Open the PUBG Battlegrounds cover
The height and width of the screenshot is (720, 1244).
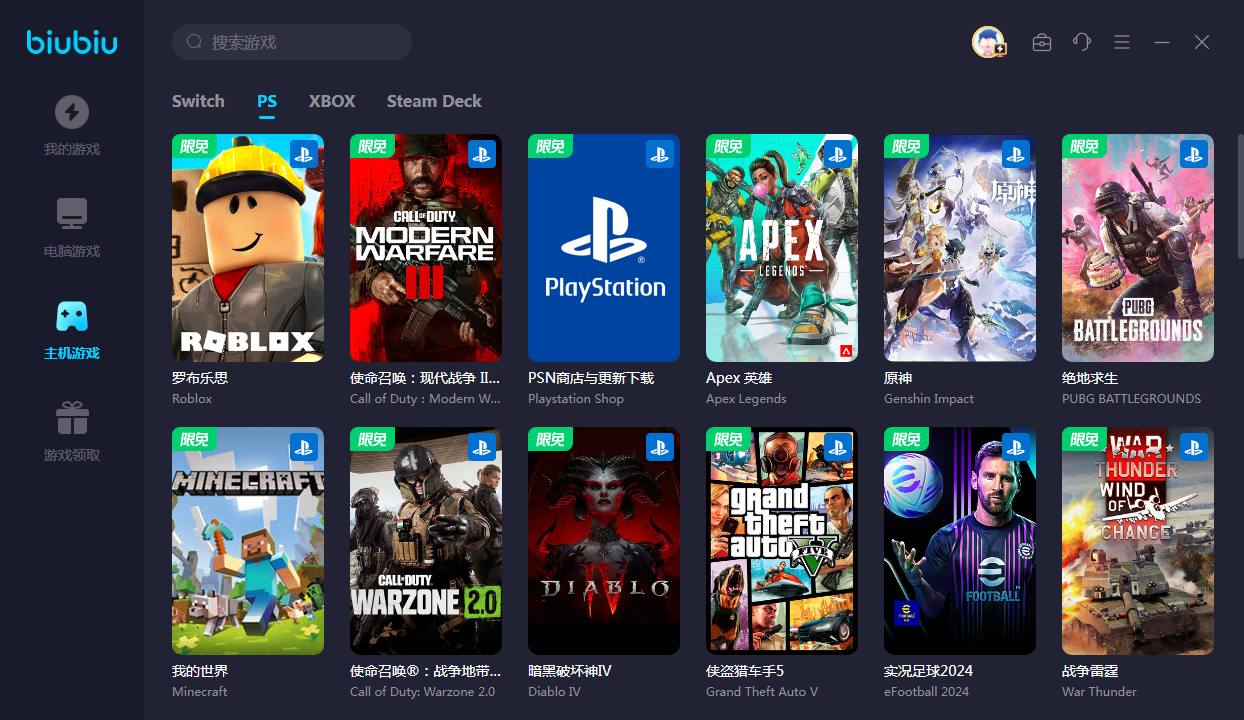(x=1138, y=248)
